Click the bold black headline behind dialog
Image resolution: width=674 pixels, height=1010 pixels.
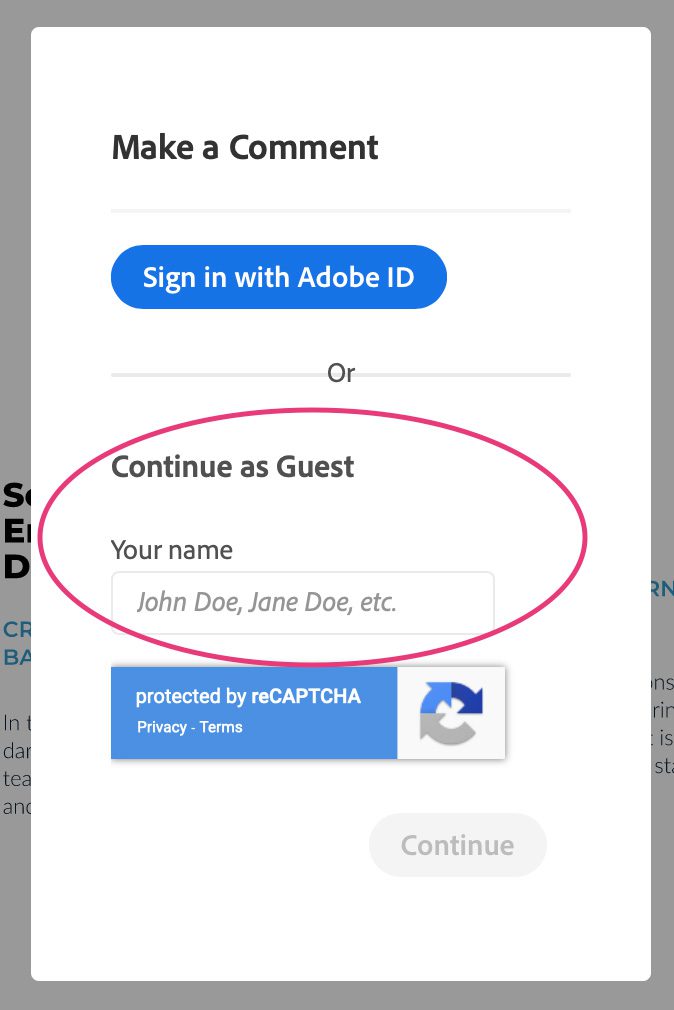(x=15, y=531)
